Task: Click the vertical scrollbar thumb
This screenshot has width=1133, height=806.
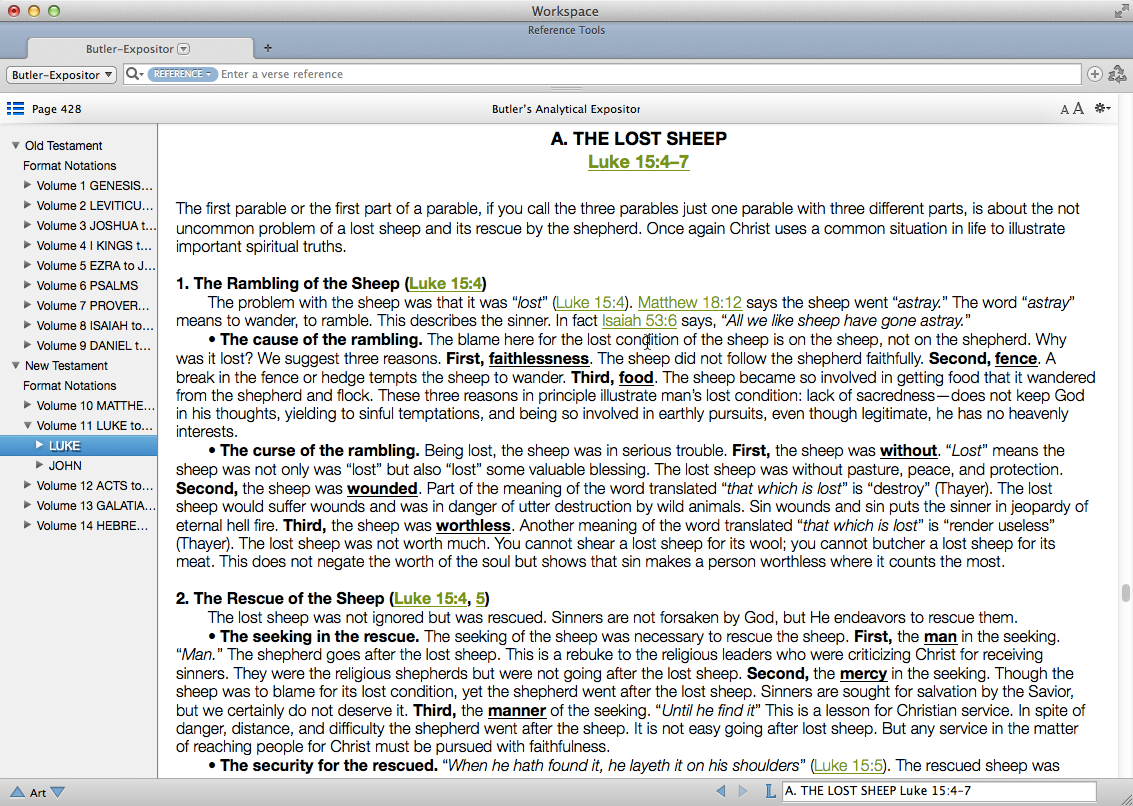Action: pyautogui.click(x=1125, y=592)
